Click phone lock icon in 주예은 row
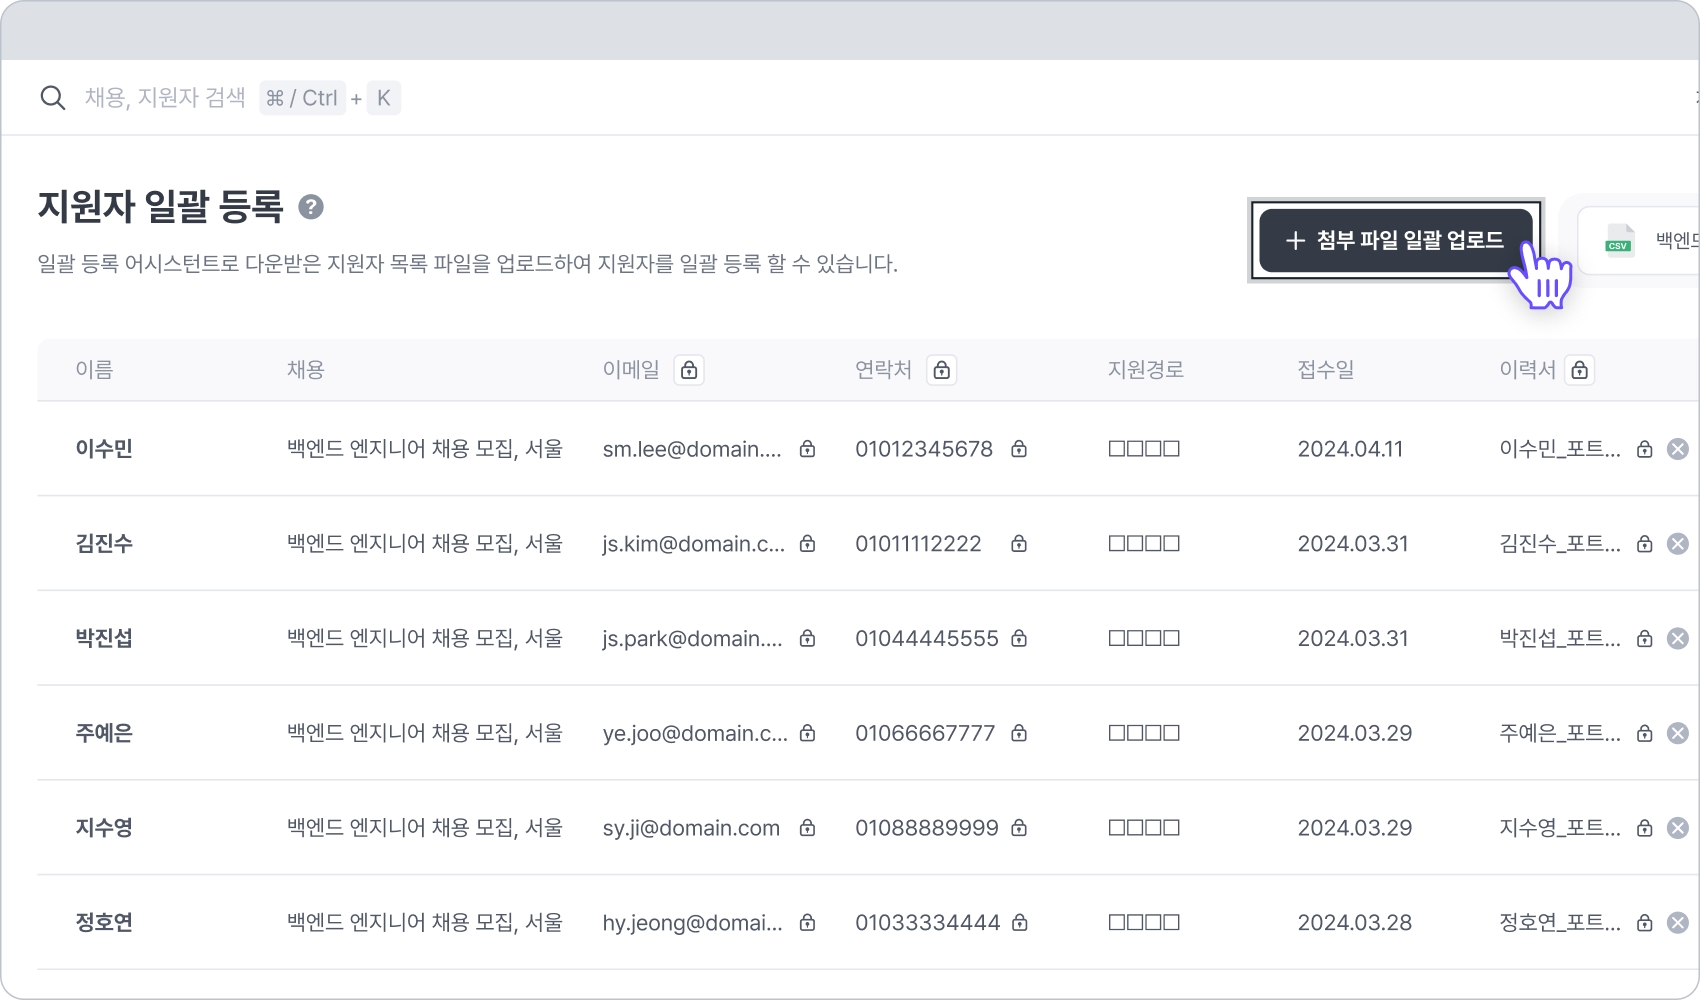Viewport: 1700px width, 1000px height. click(x=1019, y=733)
